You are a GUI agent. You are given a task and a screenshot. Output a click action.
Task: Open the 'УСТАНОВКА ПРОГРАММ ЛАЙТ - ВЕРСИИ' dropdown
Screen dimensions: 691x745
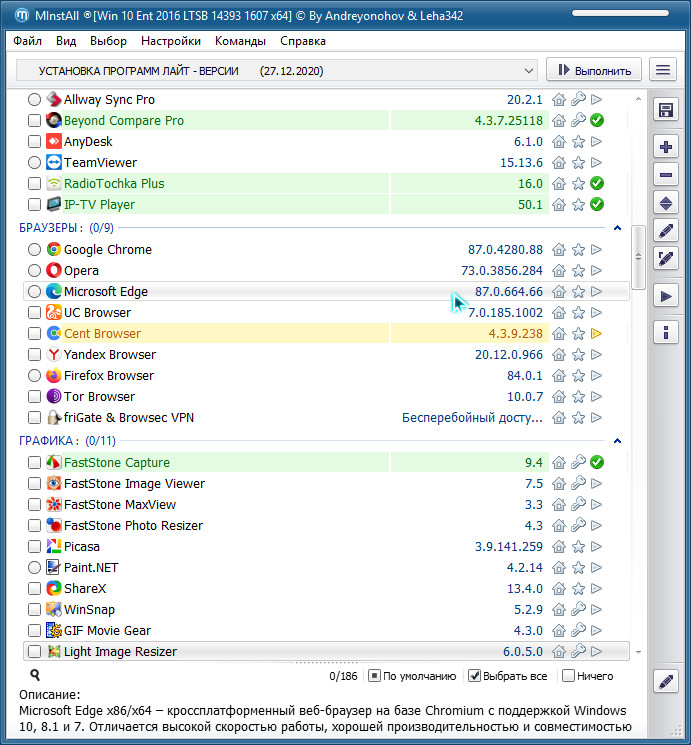click(x=277, y=71)
